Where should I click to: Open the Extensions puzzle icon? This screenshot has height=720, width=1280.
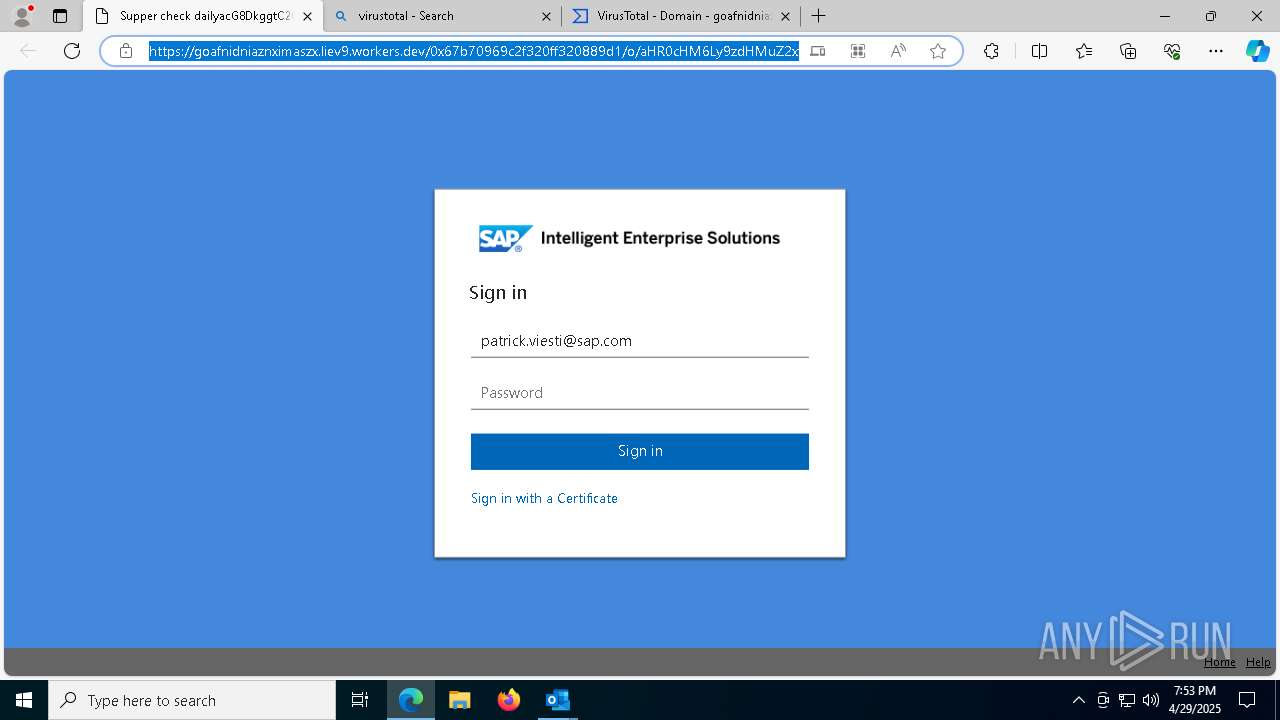point(991,51)
